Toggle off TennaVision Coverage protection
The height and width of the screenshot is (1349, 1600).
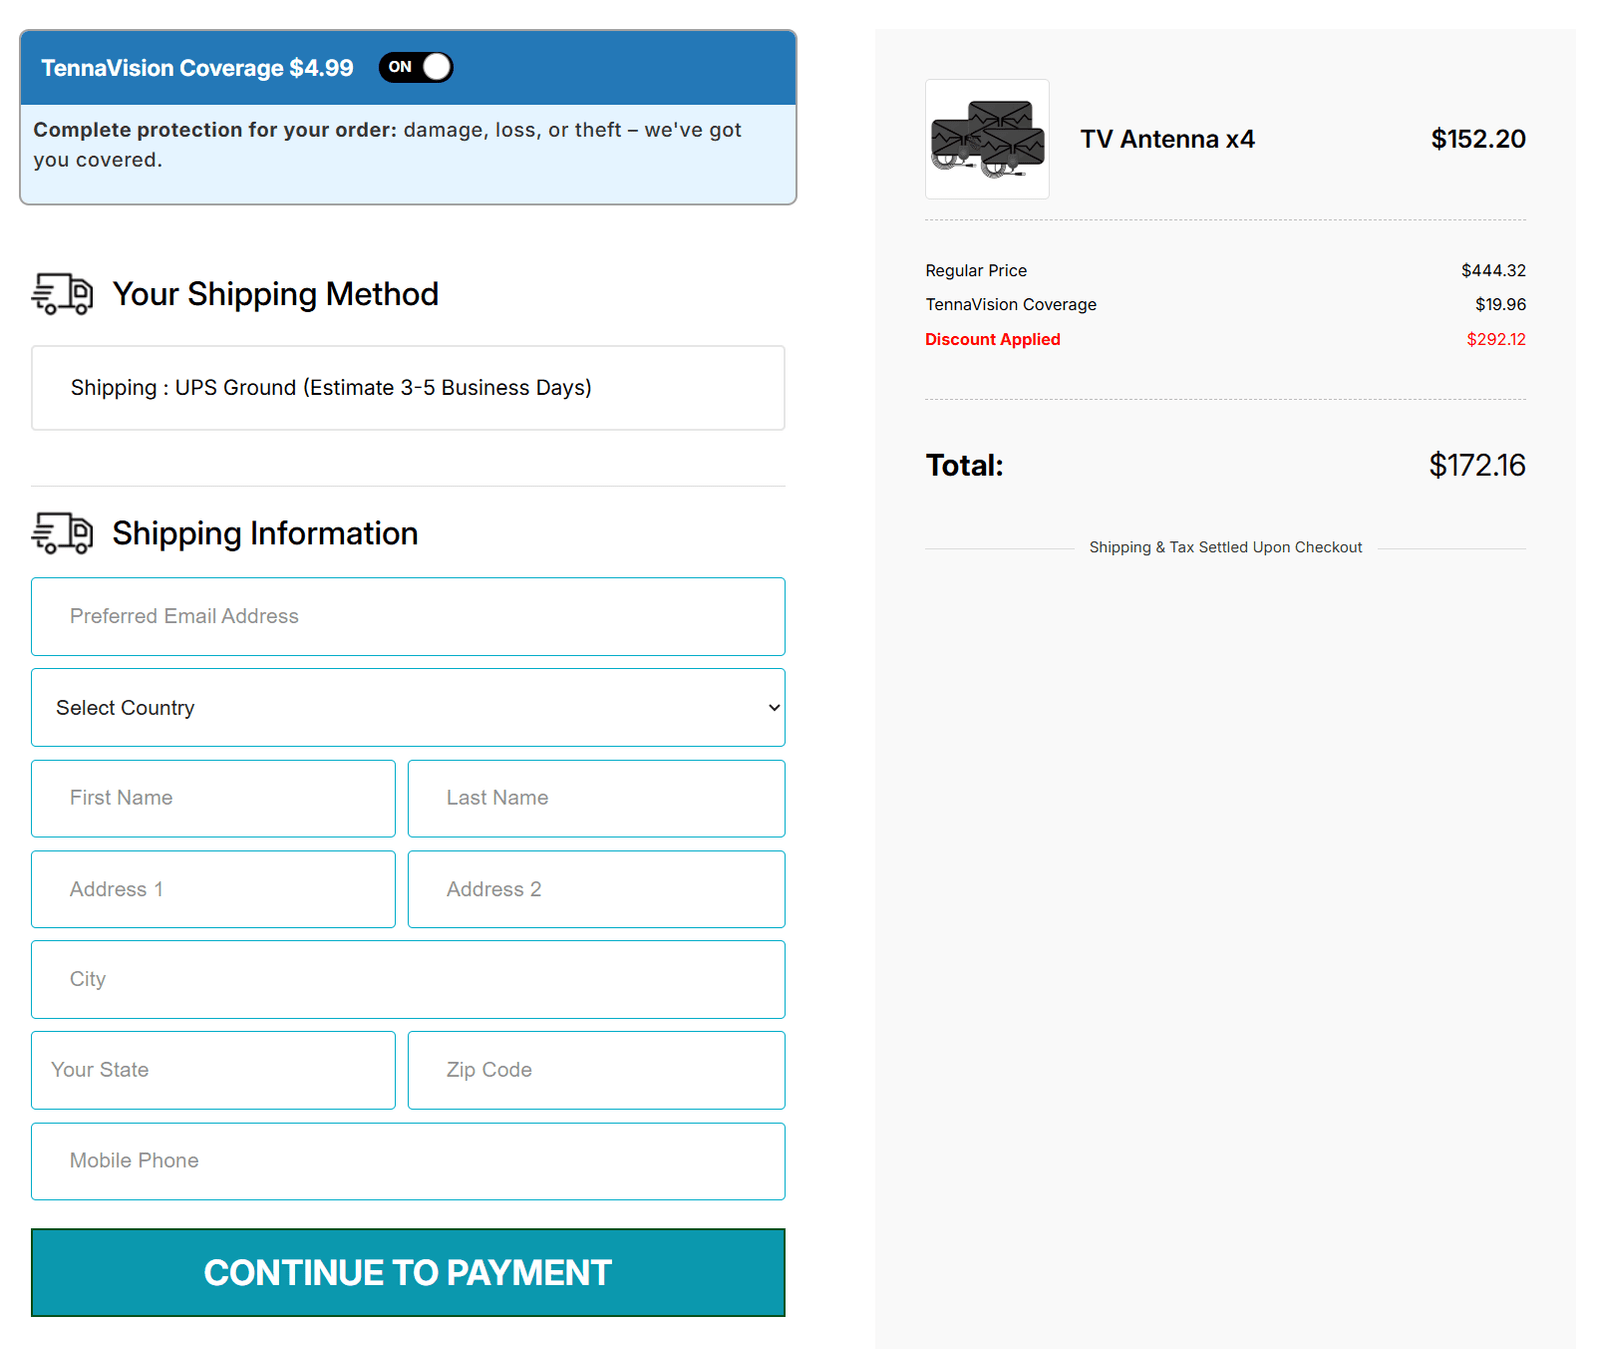point(414,67)
